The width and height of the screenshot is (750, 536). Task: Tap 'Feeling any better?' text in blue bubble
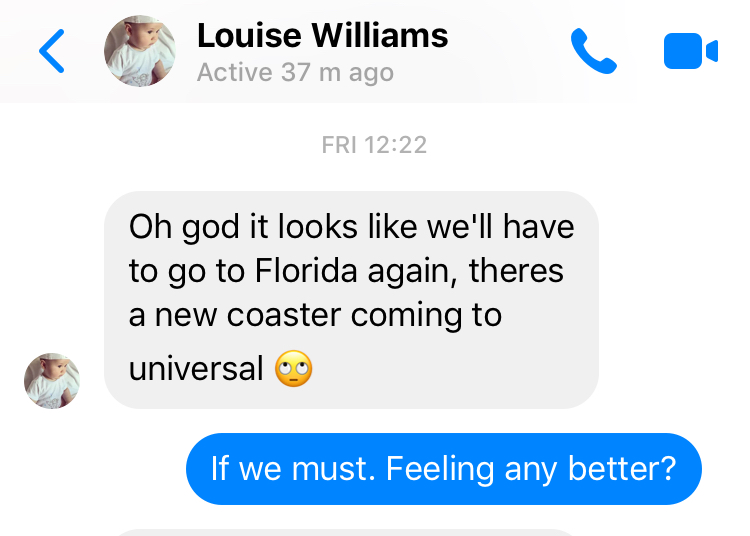point(531,469)
